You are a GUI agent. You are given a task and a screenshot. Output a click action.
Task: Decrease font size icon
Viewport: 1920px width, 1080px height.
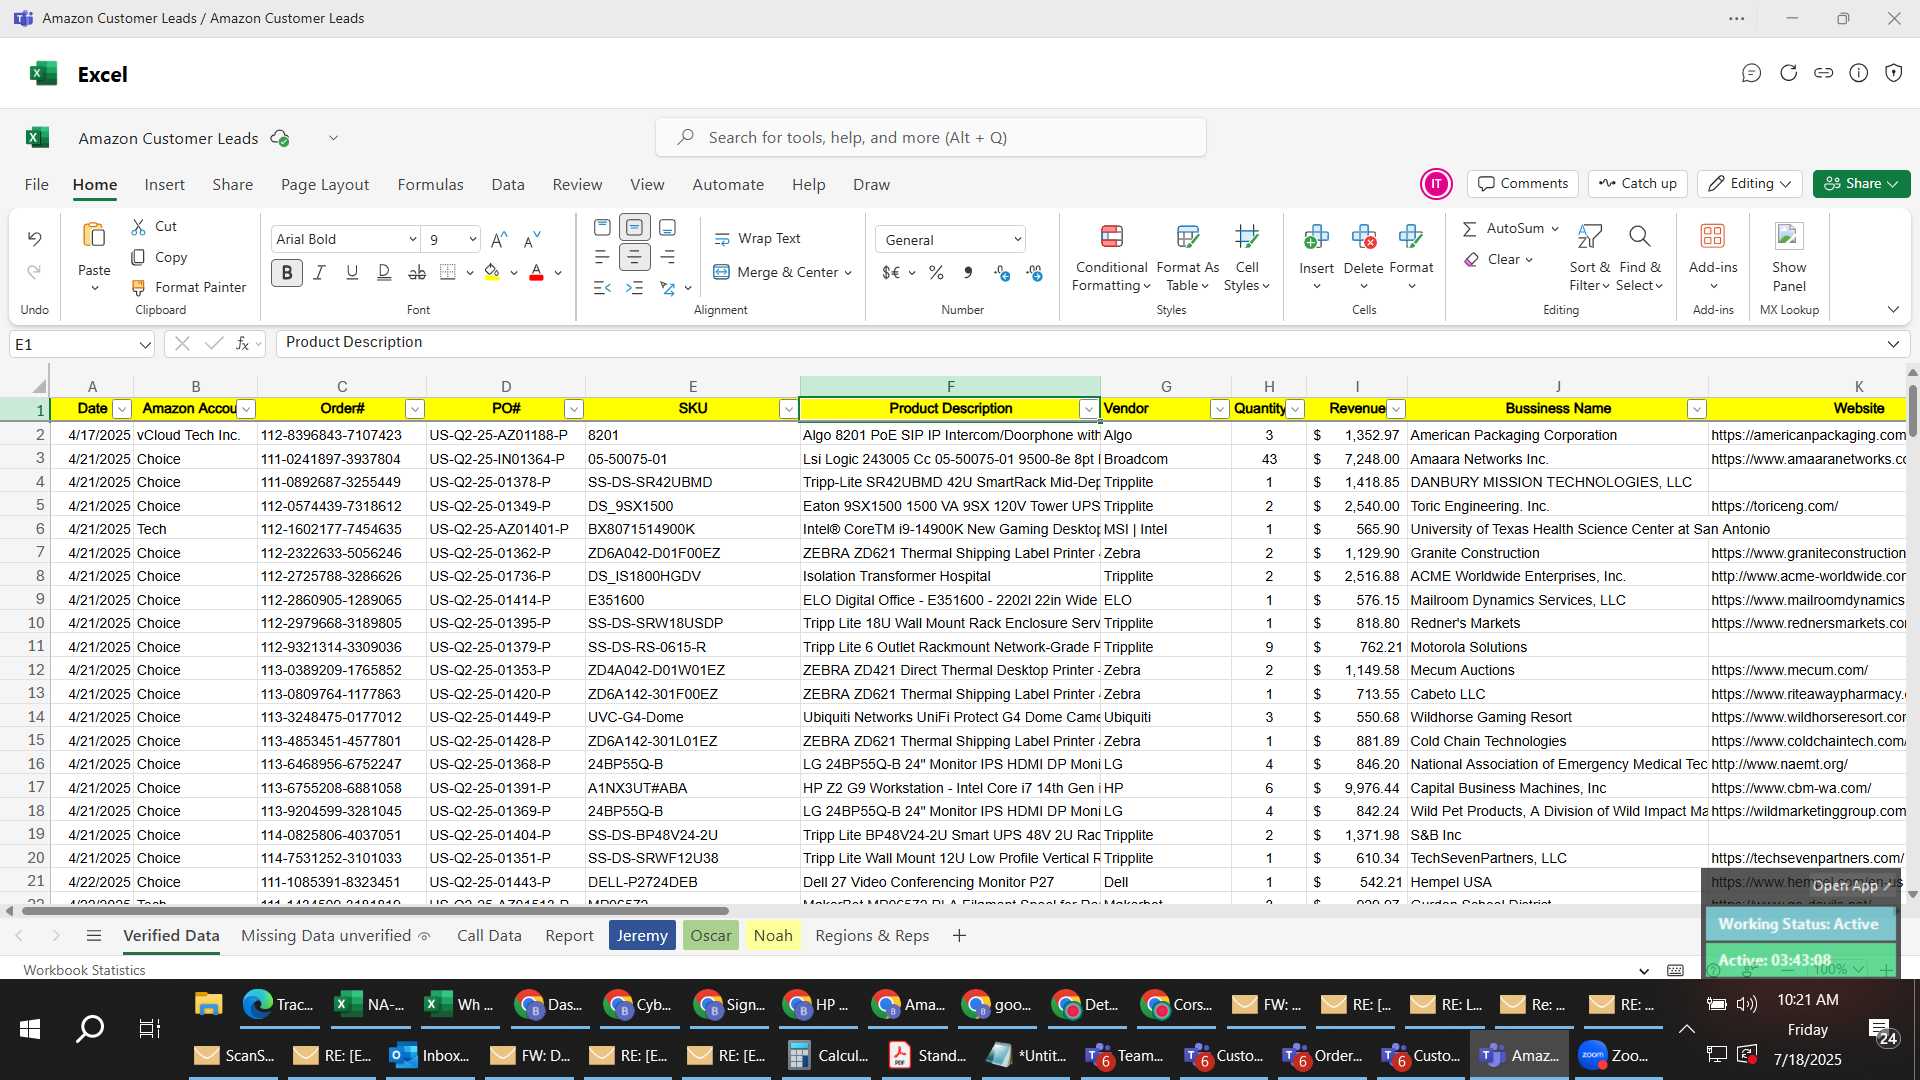tap(532, 239)
